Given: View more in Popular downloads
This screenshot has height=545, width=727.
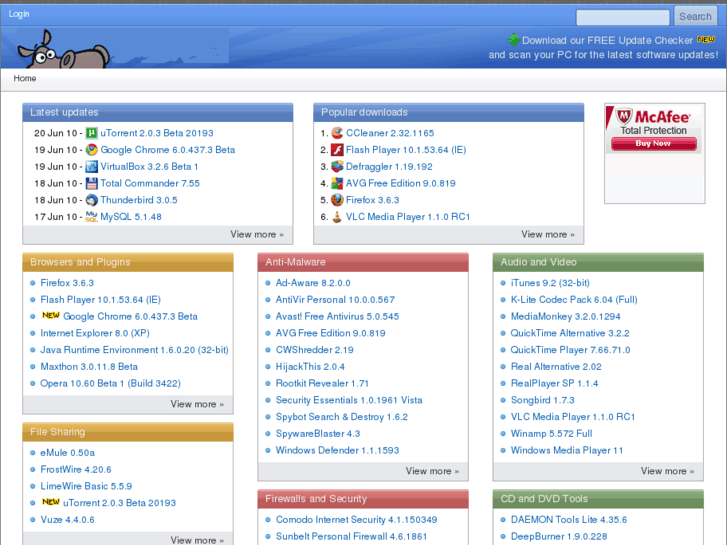Looking at the screenshot, I should click(548, 235).
